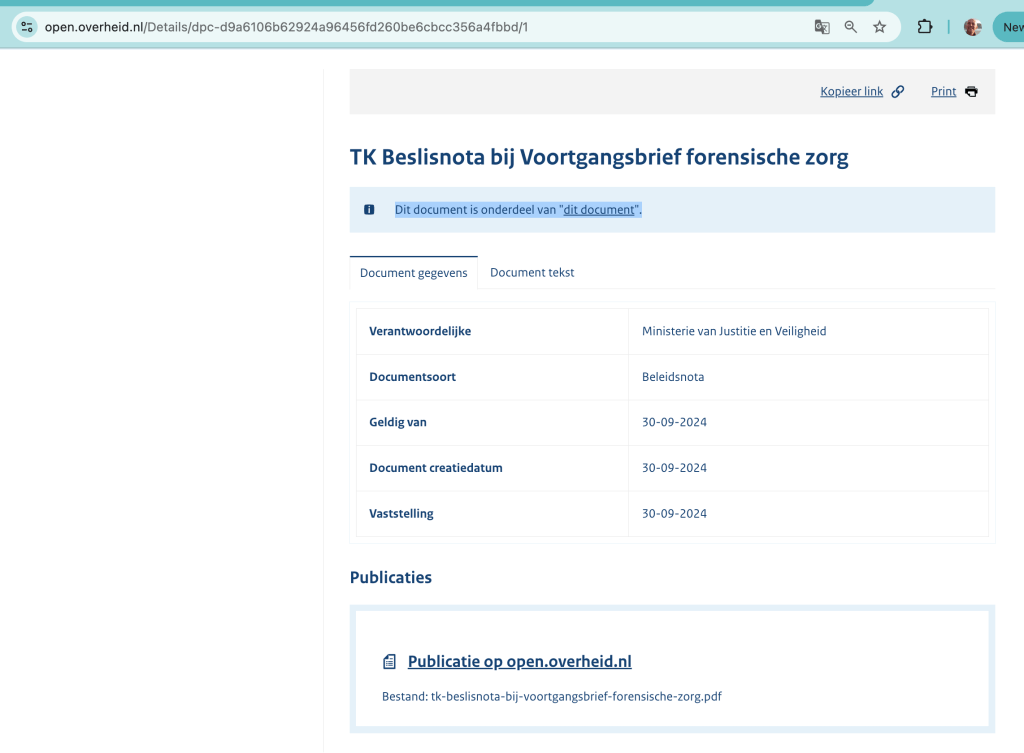Image resolution: width=1024 pixels, height=753 pixels.
Task: Follow the "dit document" link
Action: (x=599, y=210)
